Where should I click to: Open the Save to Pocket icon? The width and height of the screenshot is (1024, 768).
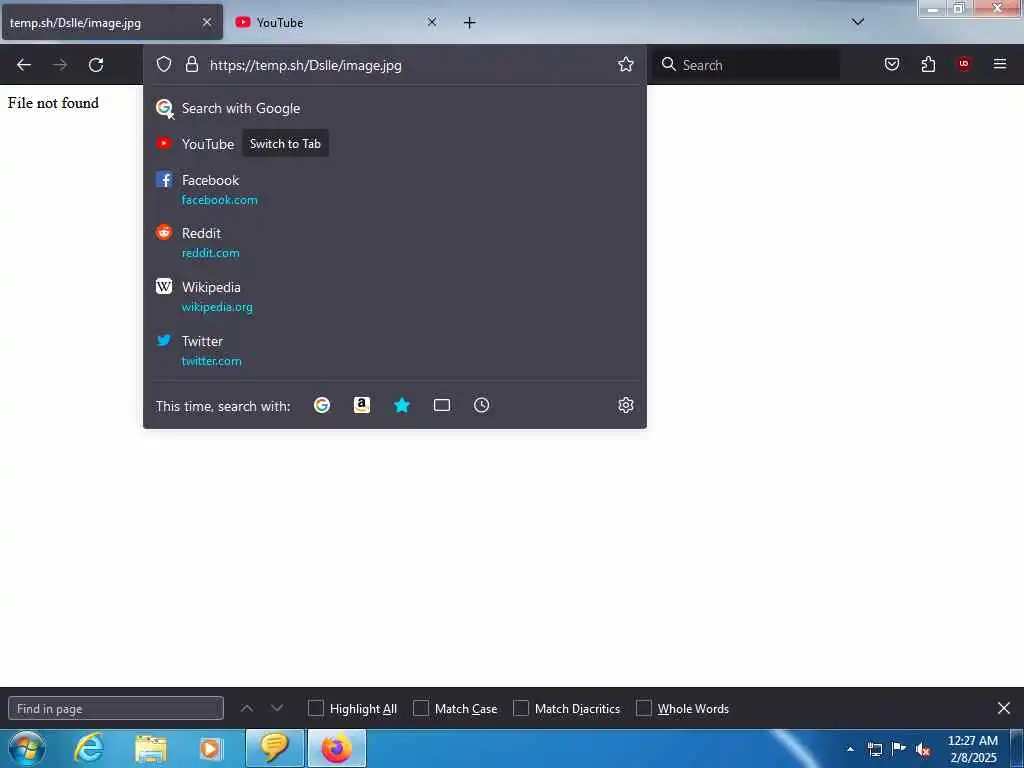pos(892,64)
